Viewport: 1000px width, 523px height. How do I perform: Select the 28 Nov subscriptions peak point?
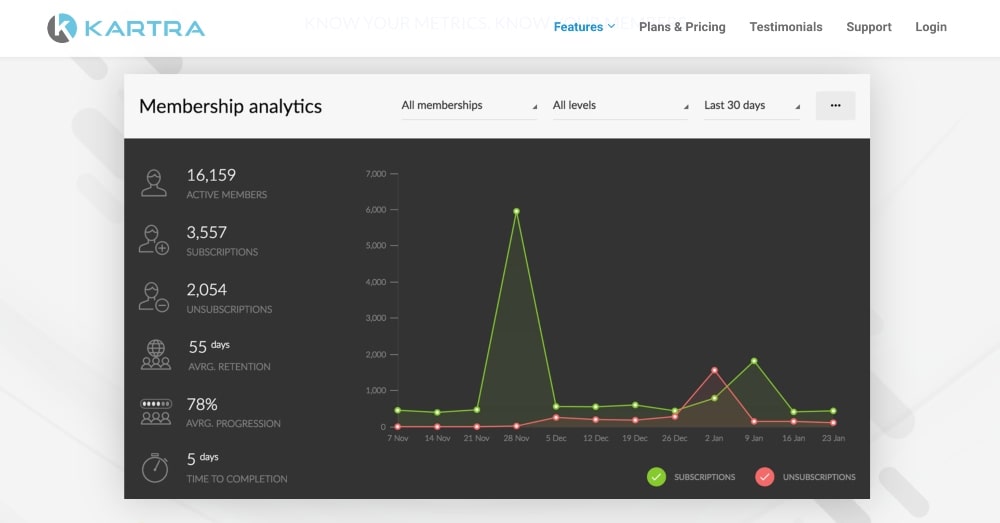tap(516, 211)
